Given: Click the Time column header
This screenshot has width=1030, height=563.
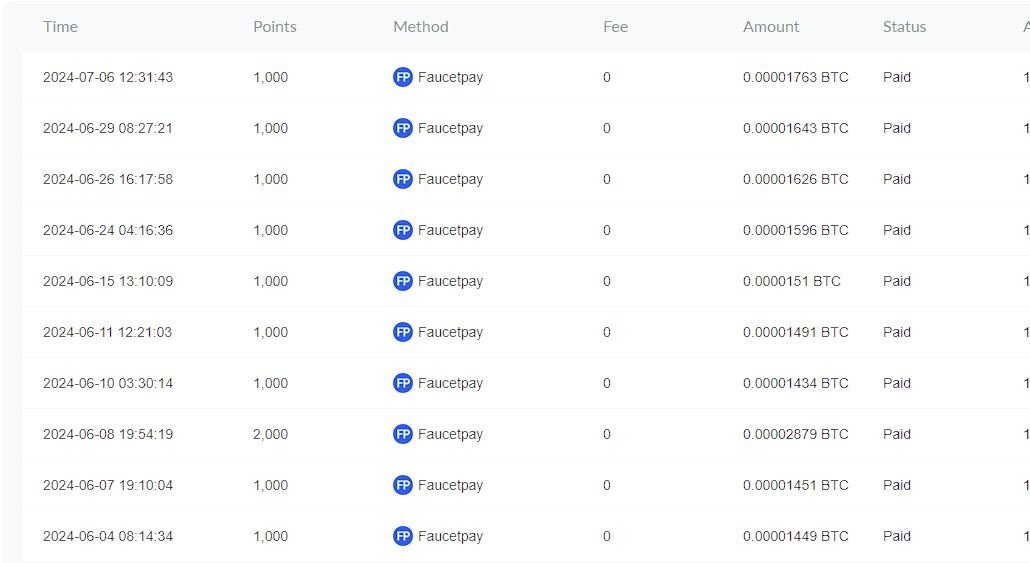Looking at the screenshot, I should tap(60, 27).
